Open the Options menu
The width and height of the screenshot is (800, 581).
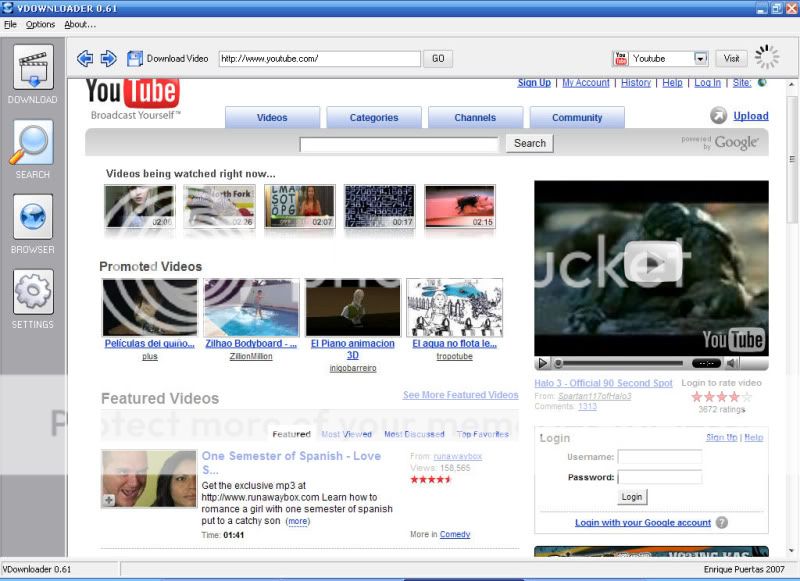click(x=40, y=24)
